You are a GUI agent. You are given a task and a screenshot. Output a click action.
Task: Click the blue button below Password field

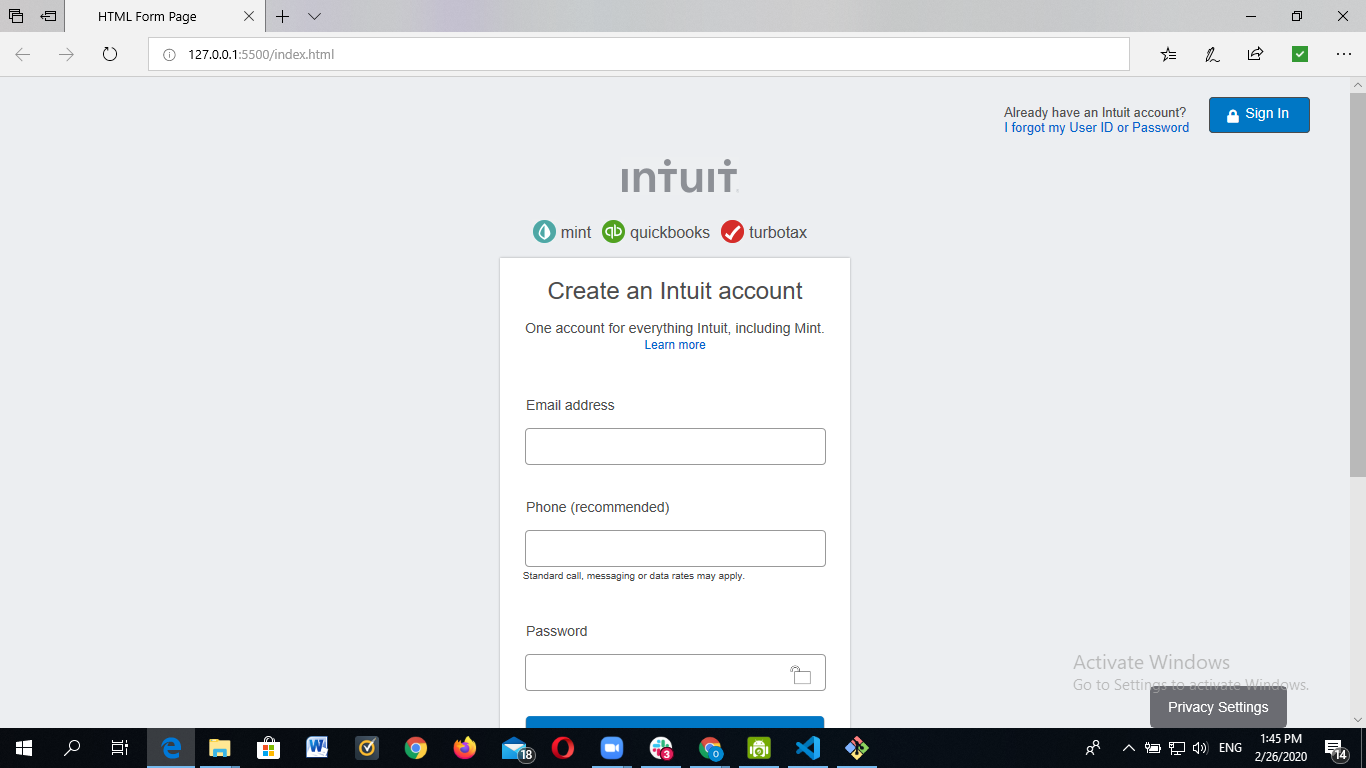click(675, 722)
